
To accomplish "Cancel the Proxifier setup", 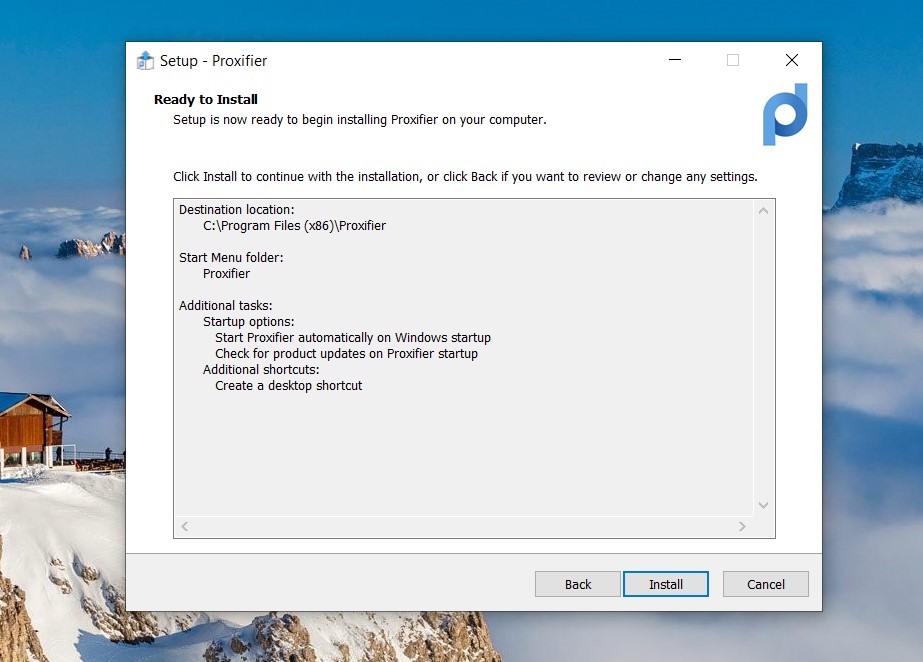I will point(765,584).
